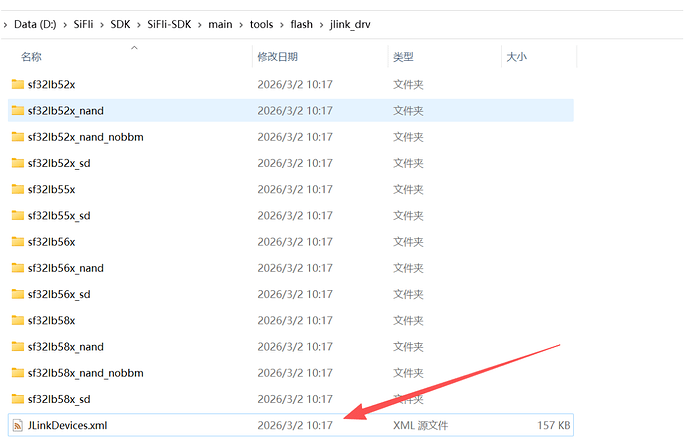Select the sf32lb52x_nand_nobbm folder name

[85, 137]
